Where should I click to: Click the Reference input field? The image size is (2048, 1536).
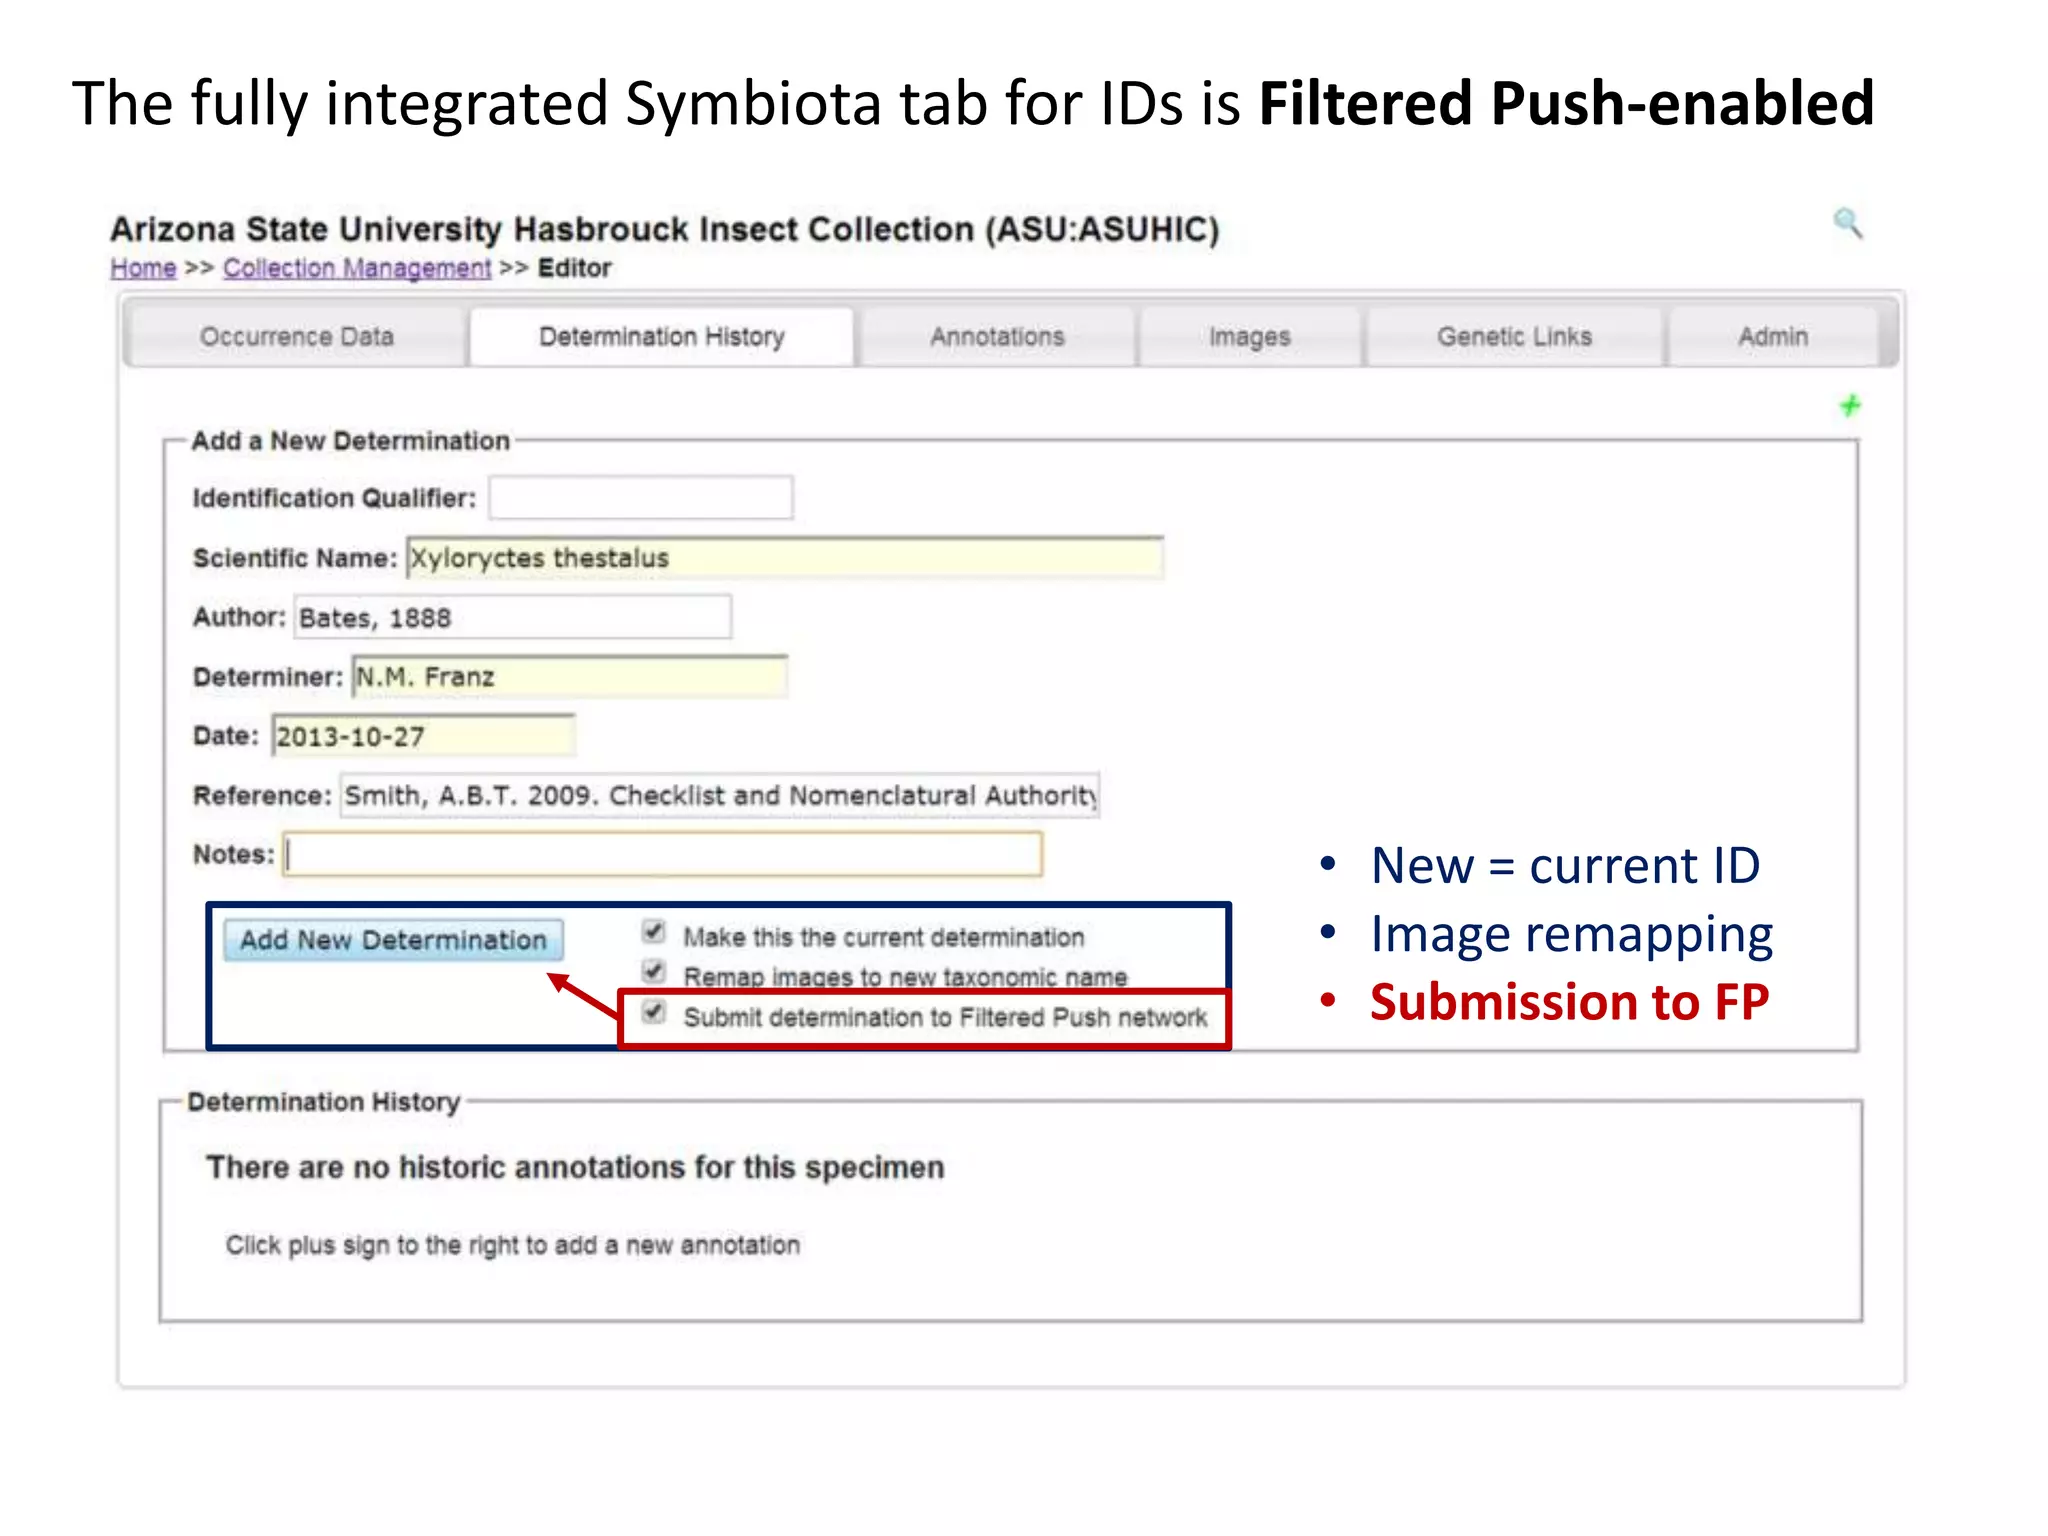[x=720, y=796]
